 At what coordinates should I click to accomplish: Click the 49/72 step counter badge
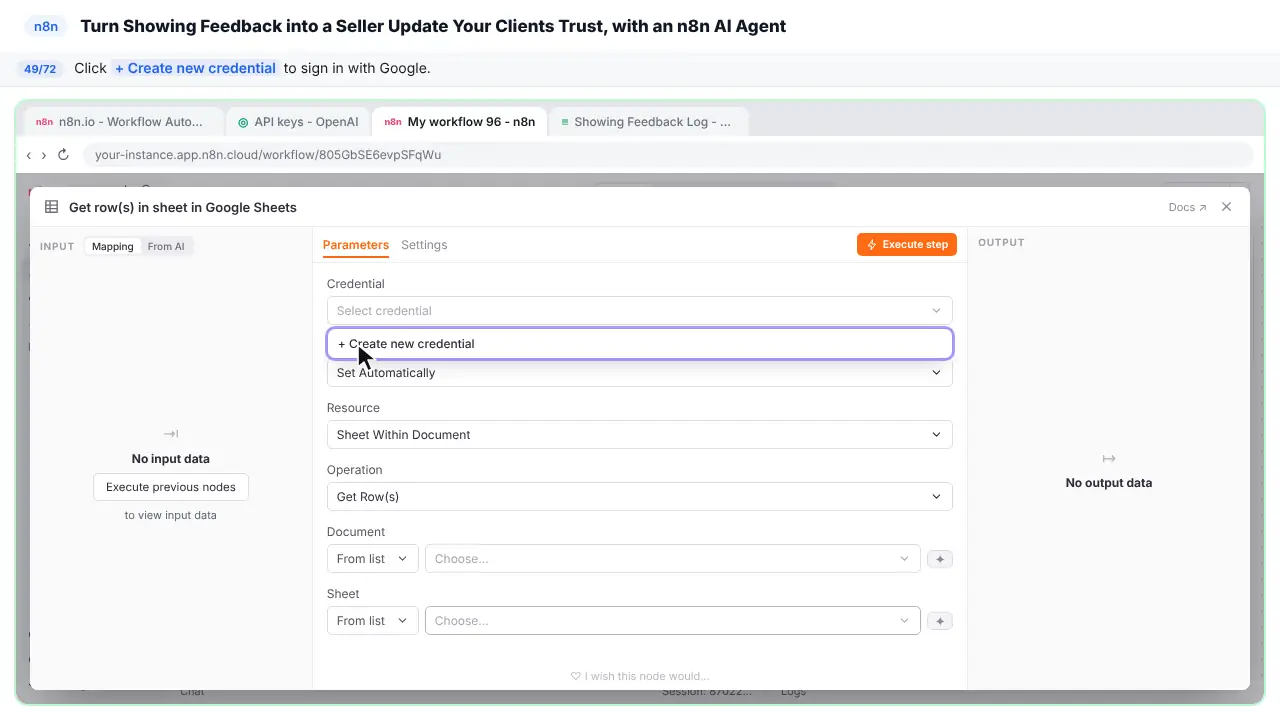[40, 69]
